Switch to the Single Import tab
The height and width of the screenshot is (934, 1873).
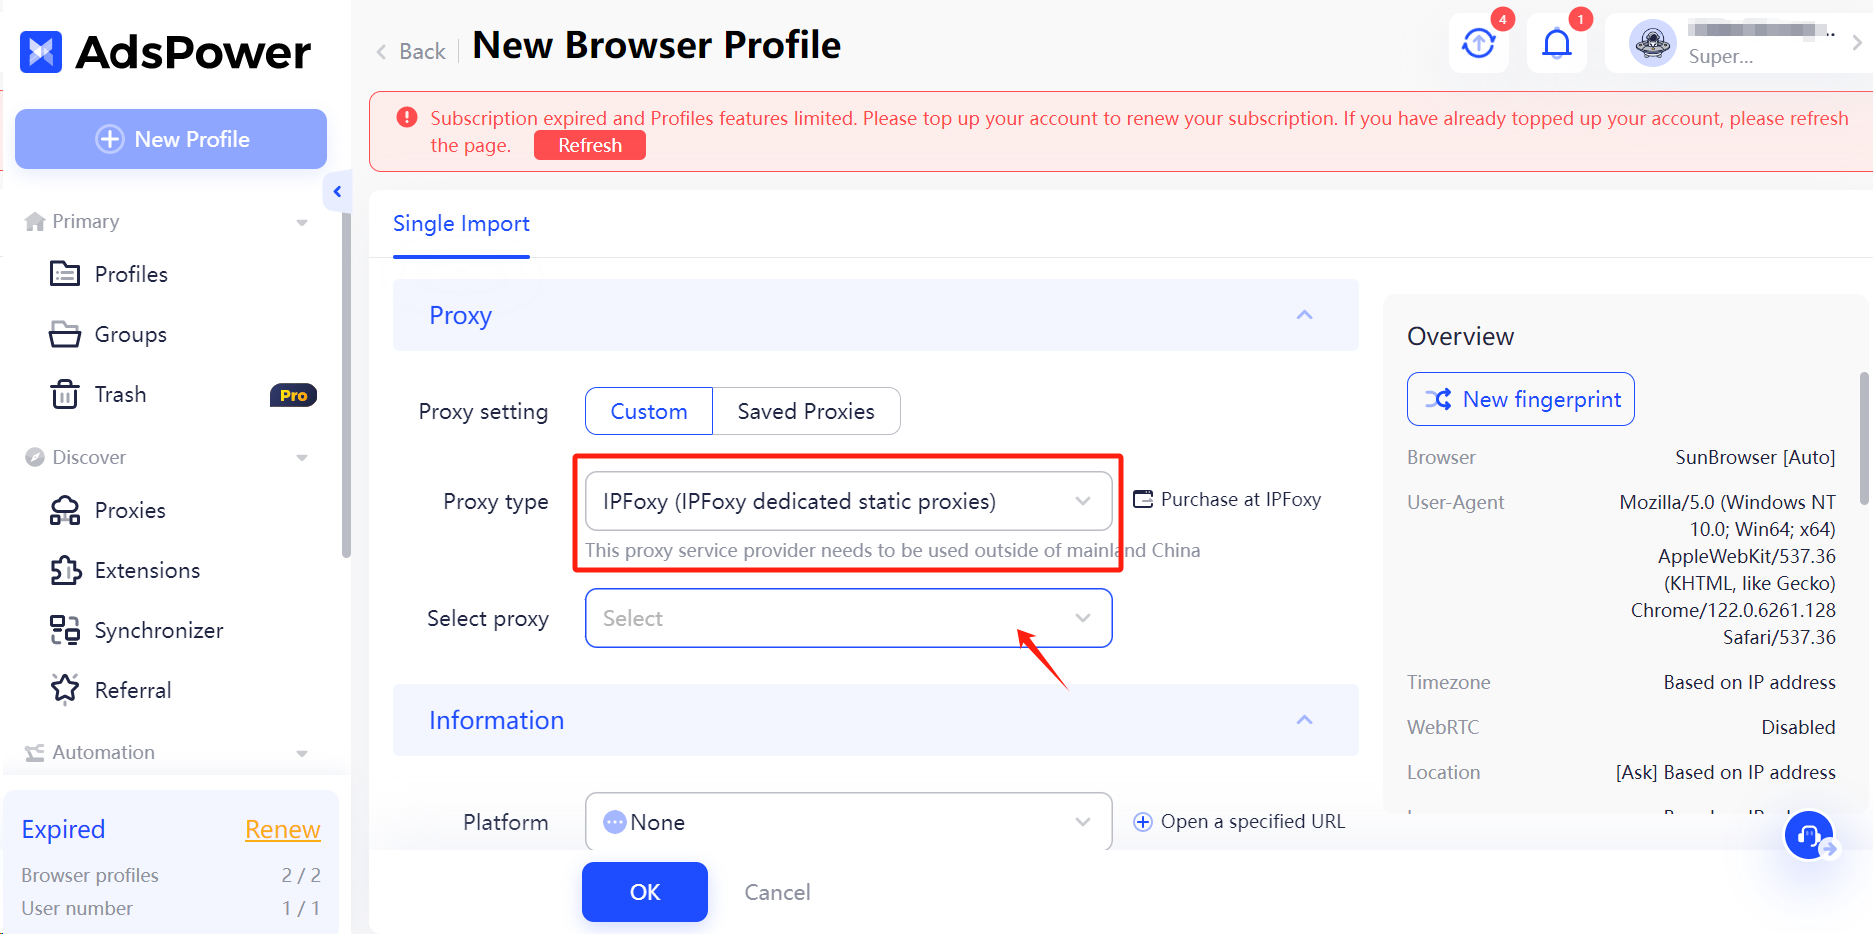pos(461,223)
